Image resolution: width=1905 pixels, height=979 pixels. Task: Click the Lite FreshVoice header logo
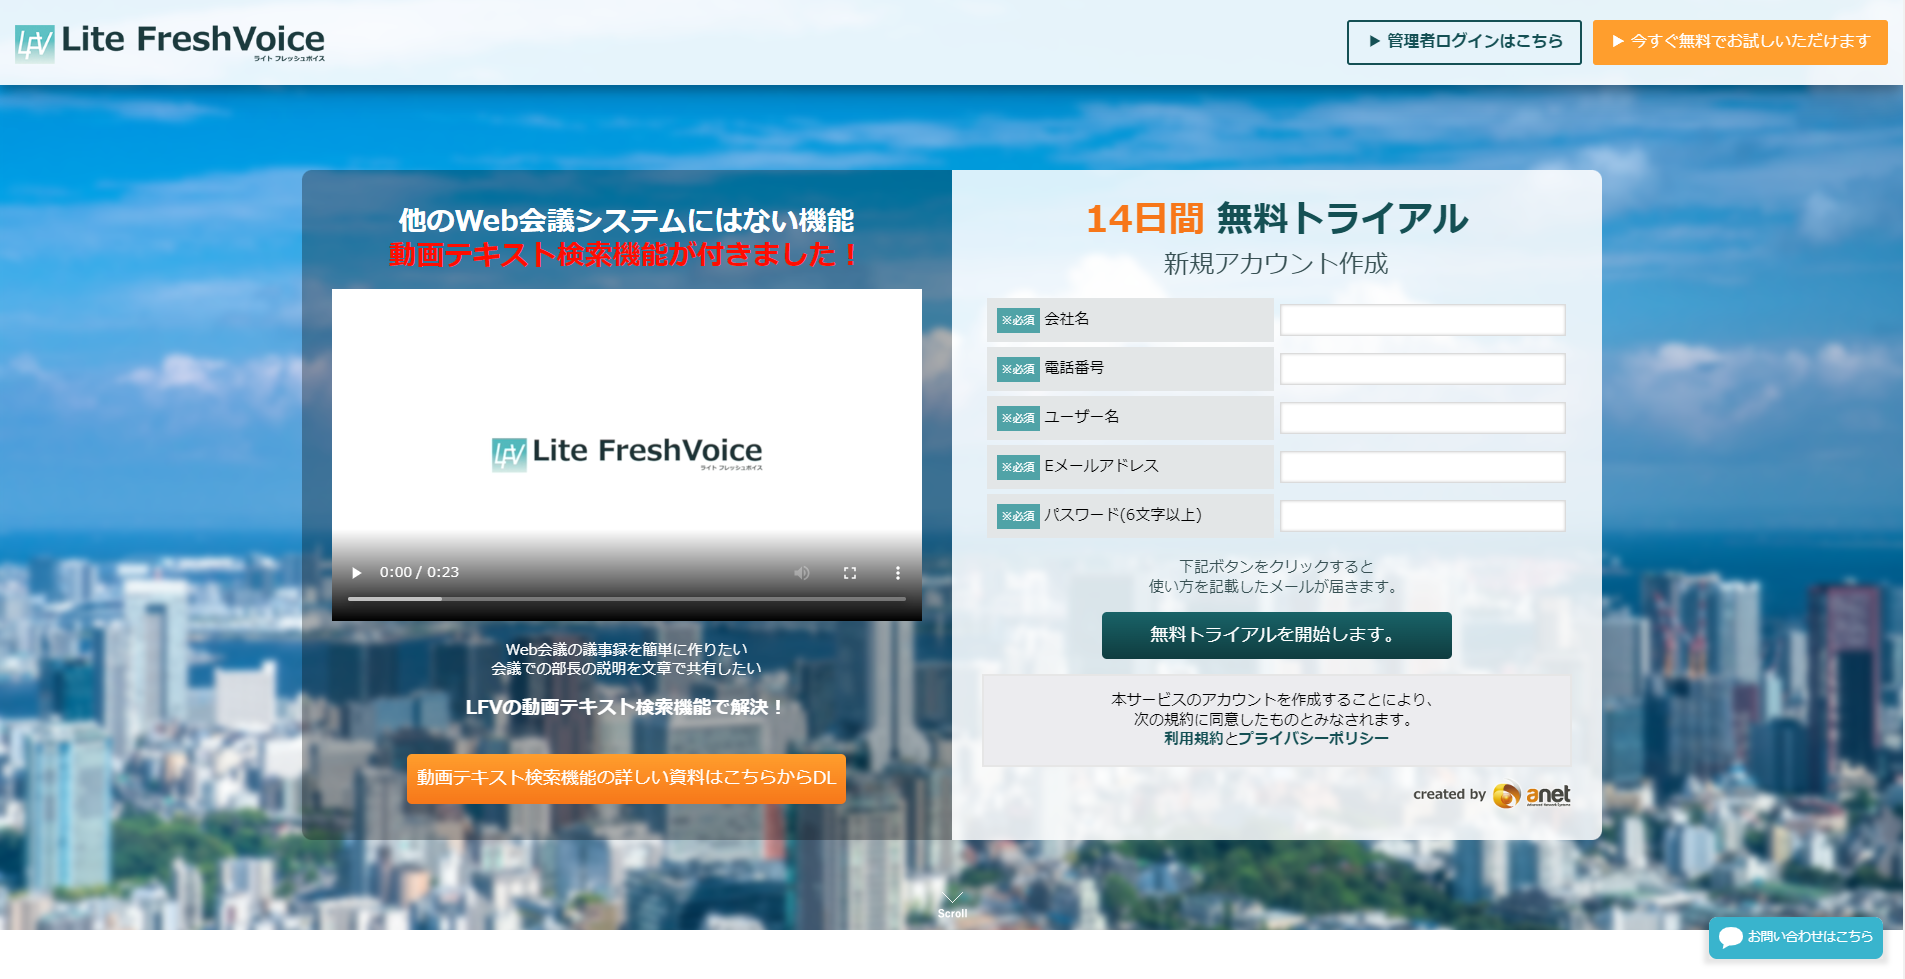[x=170, y=42]
